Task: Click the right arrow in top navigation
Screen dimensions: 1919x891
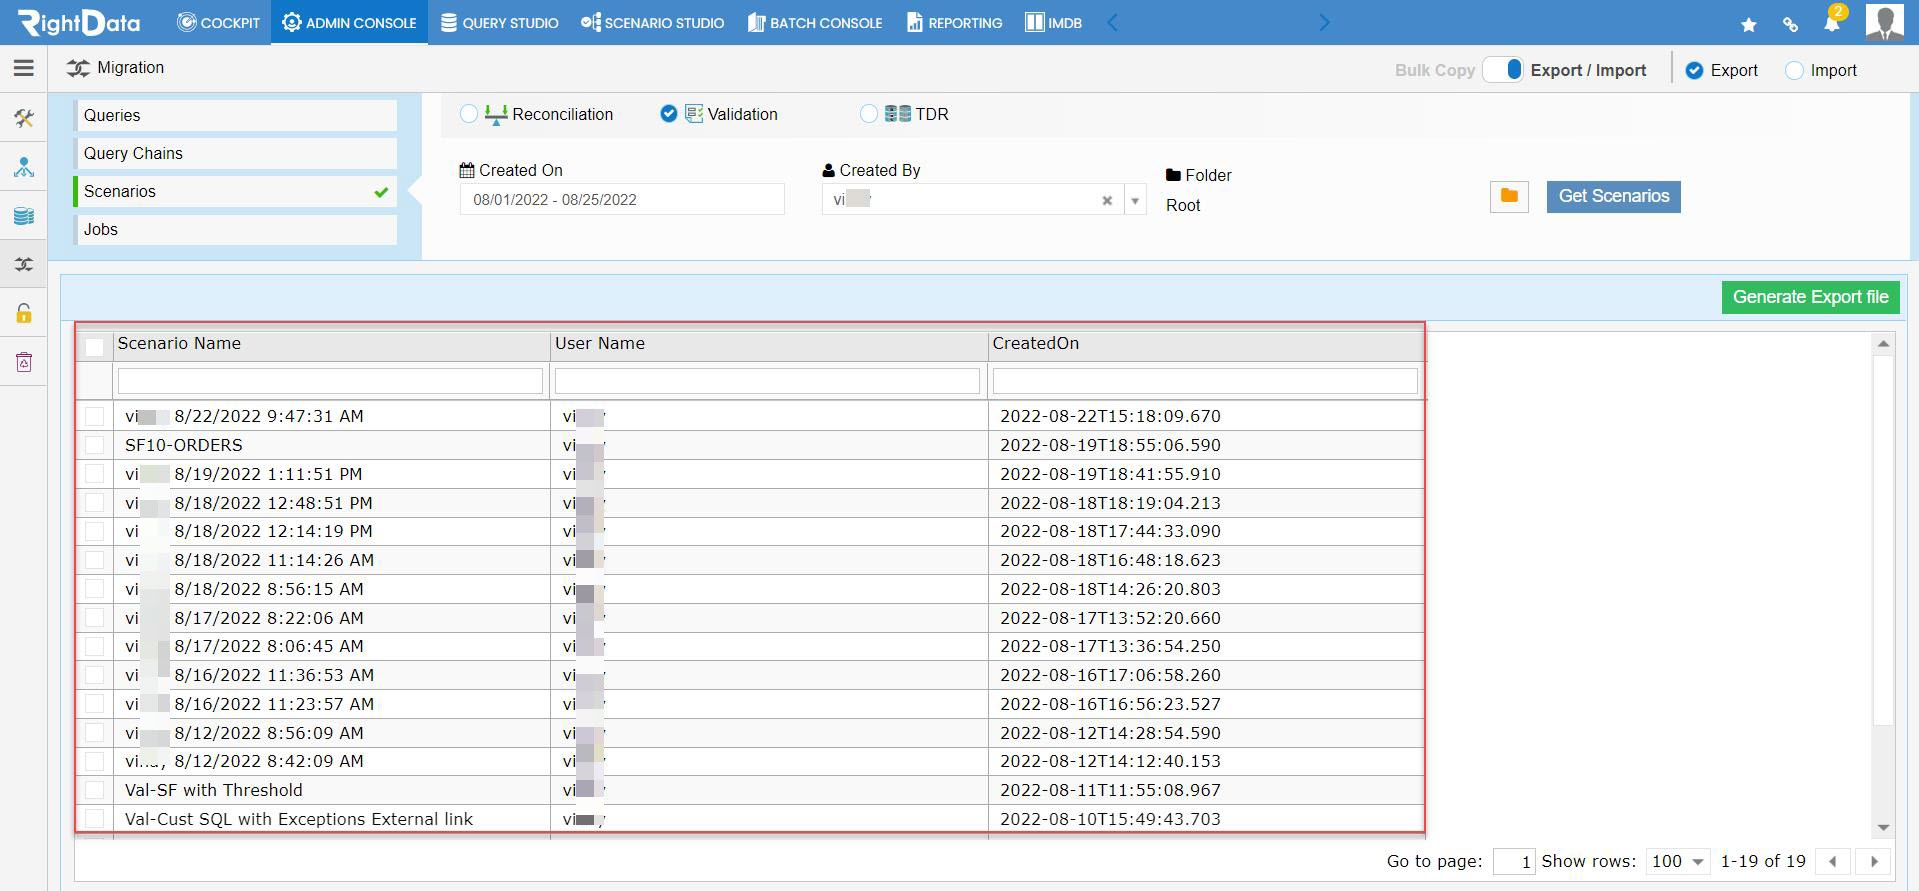Action: click(1324, 22)
